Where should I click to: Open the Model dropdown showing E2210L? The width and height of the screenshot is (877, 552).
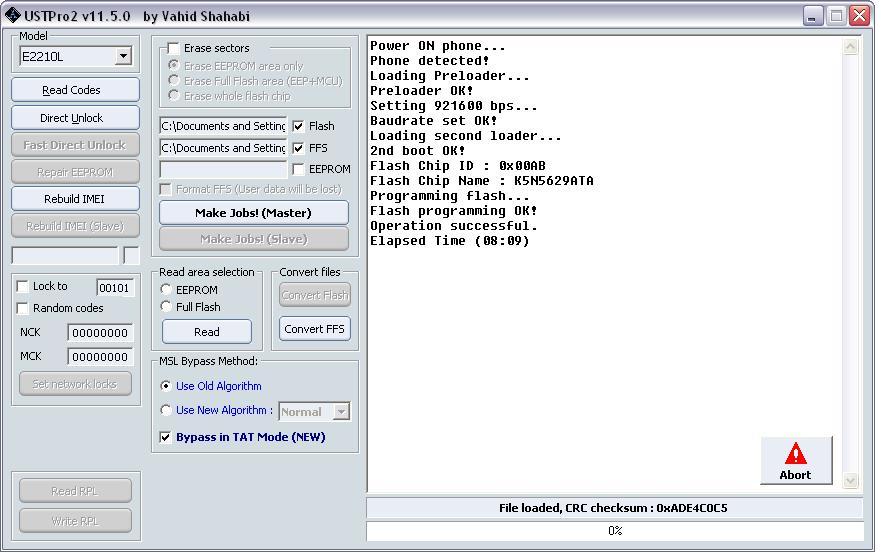[124, 56]
